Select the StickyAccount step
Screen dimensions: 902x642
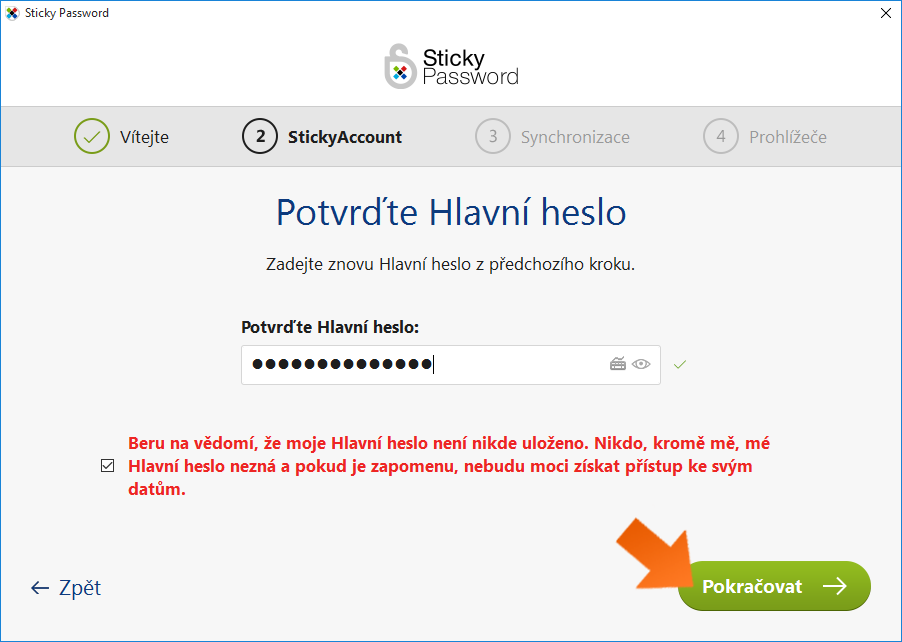(x=322, y=136)
